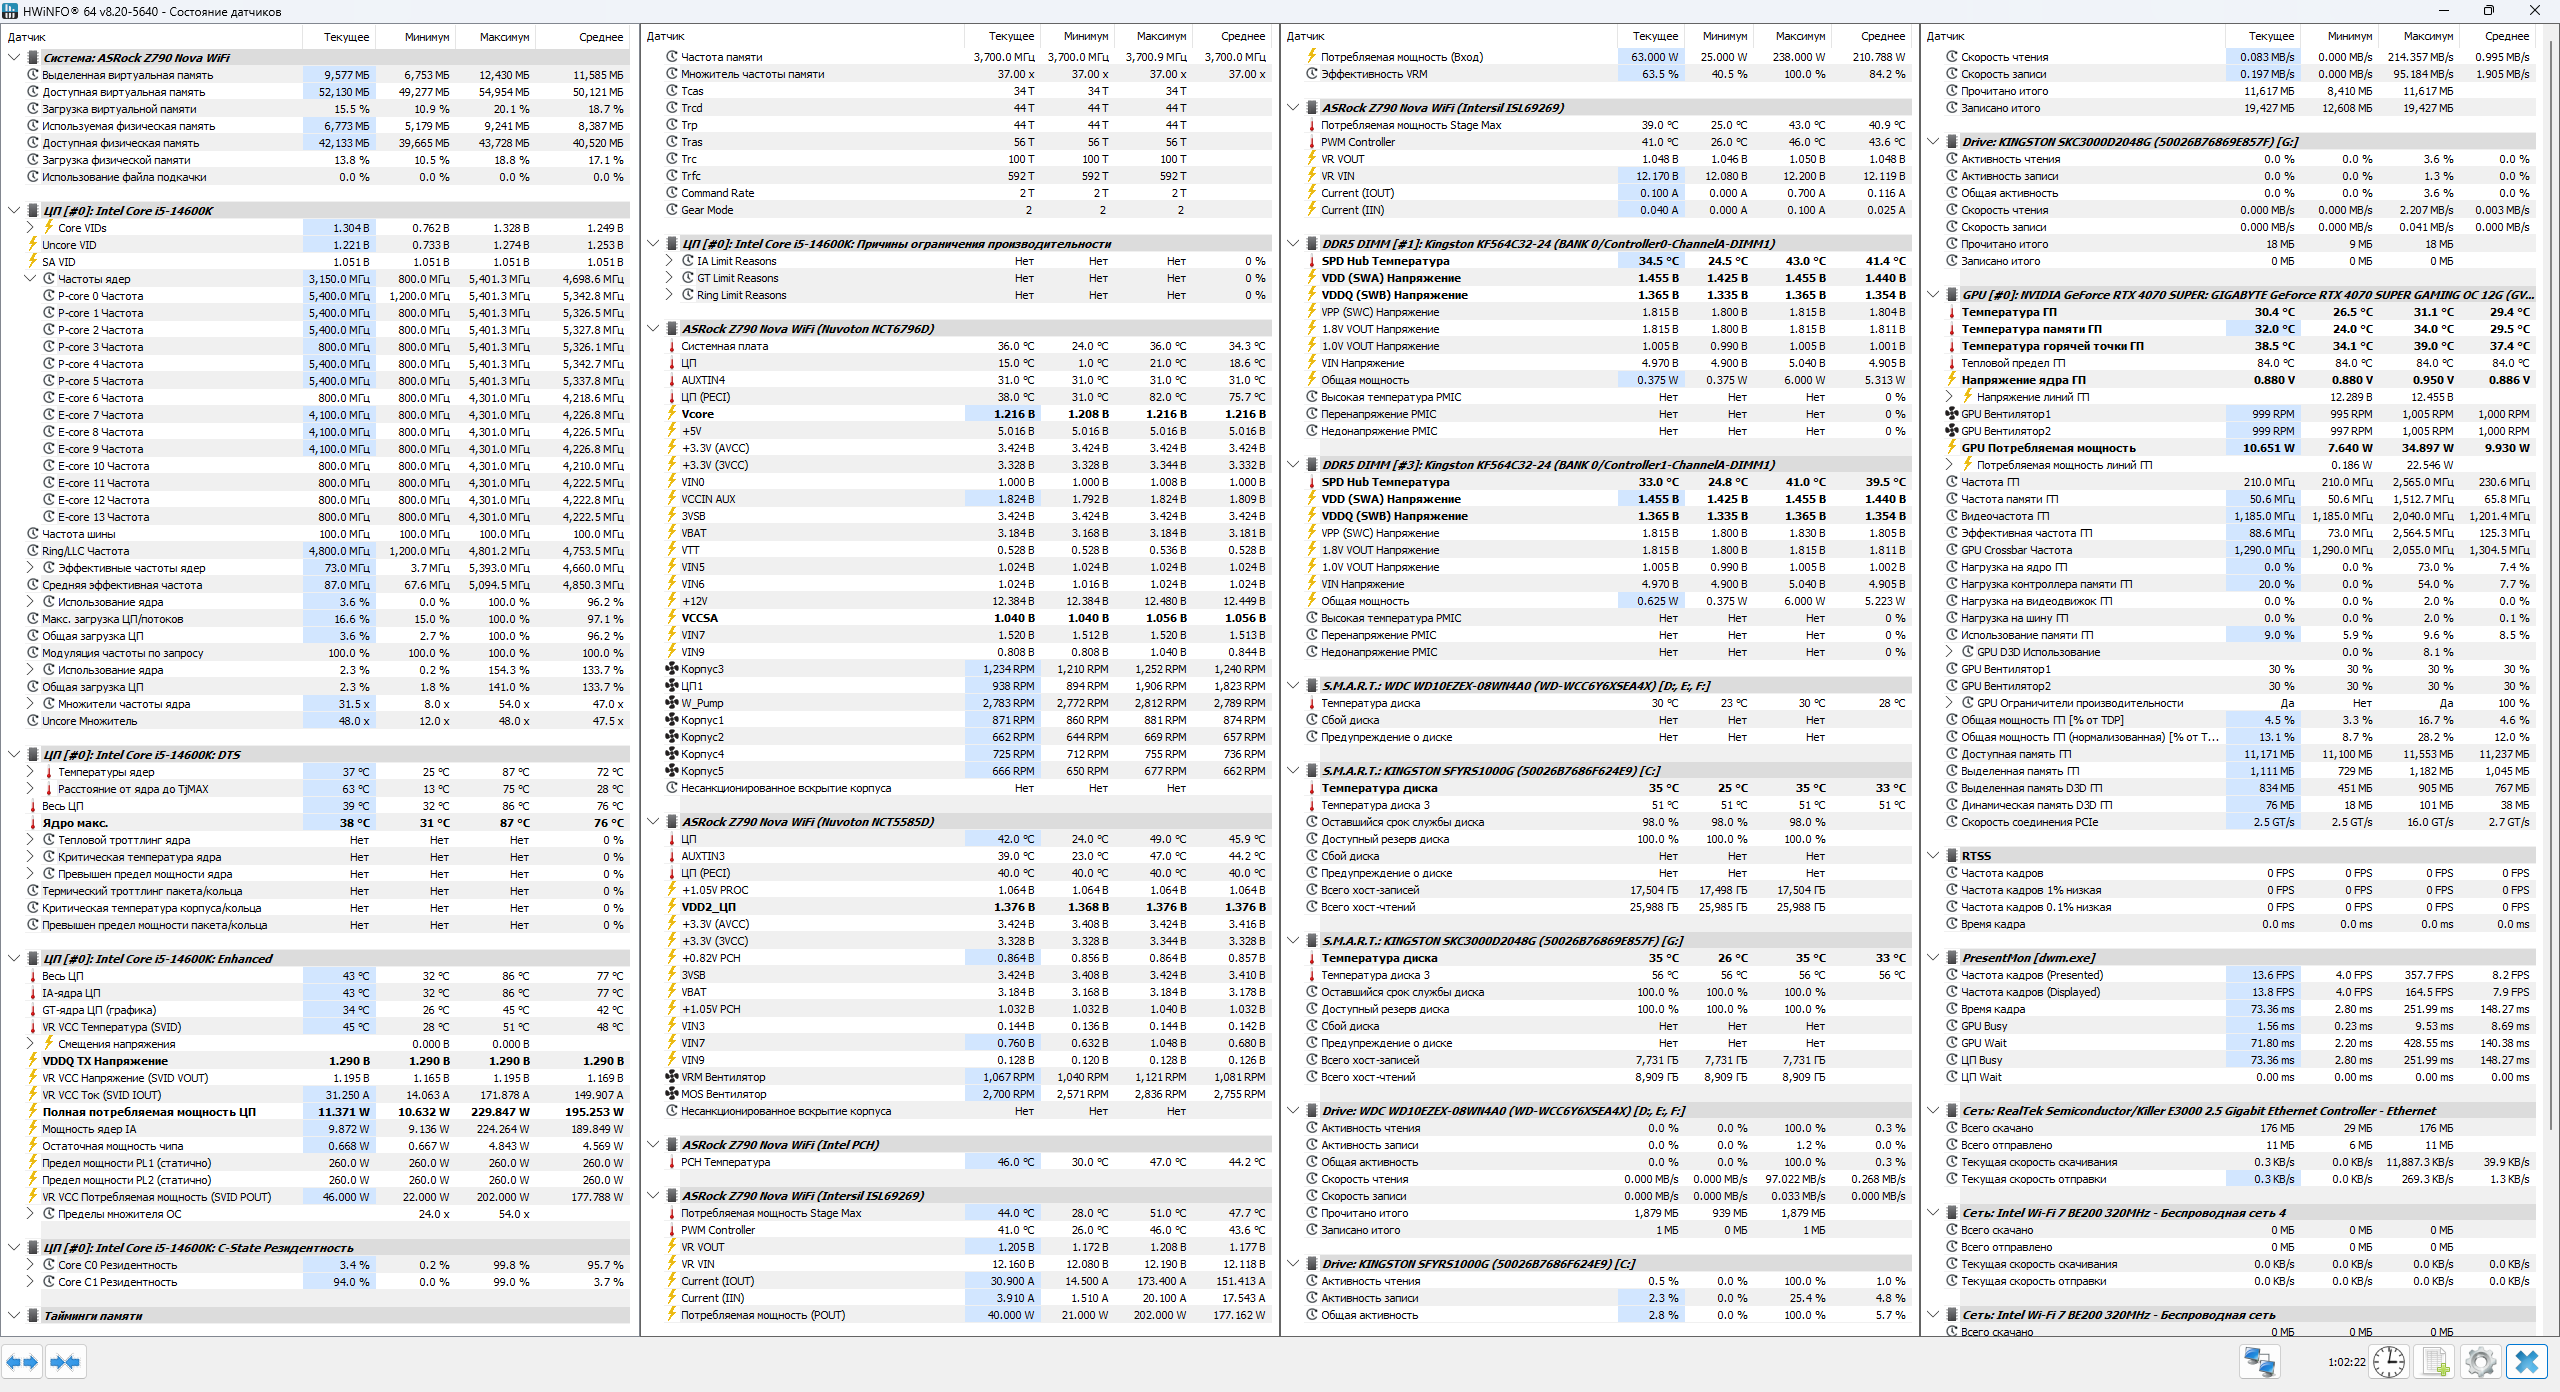Collapse the GPU RTX 4070 SUPER section
Image resolution: width=2560 pixels, height=1392 pixels.
pos(1933,295)
